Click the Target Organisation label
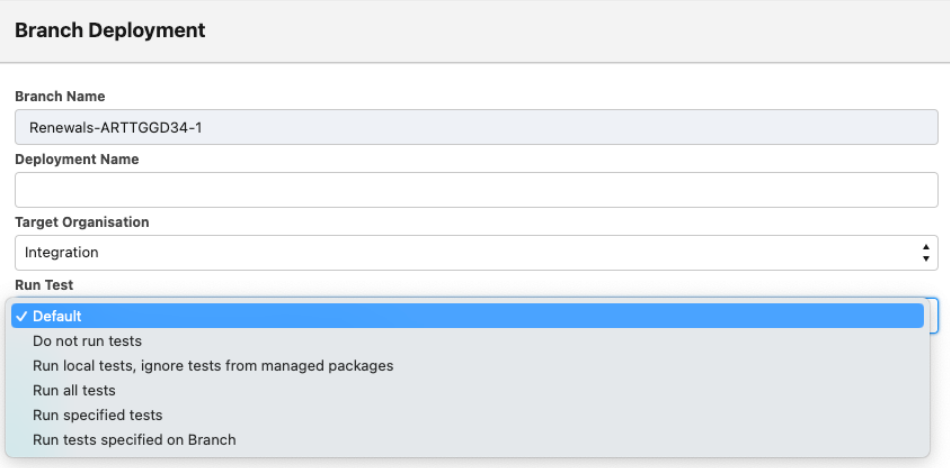 coord(82,222)
